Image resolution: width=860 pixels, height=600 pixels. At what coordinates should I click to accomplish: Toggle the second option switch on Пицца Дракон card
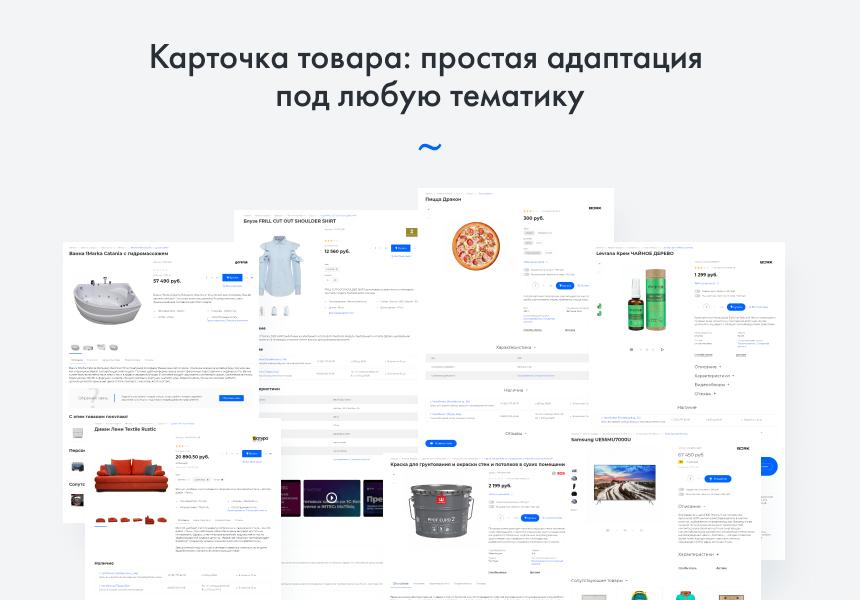click(x=525, y=274)
